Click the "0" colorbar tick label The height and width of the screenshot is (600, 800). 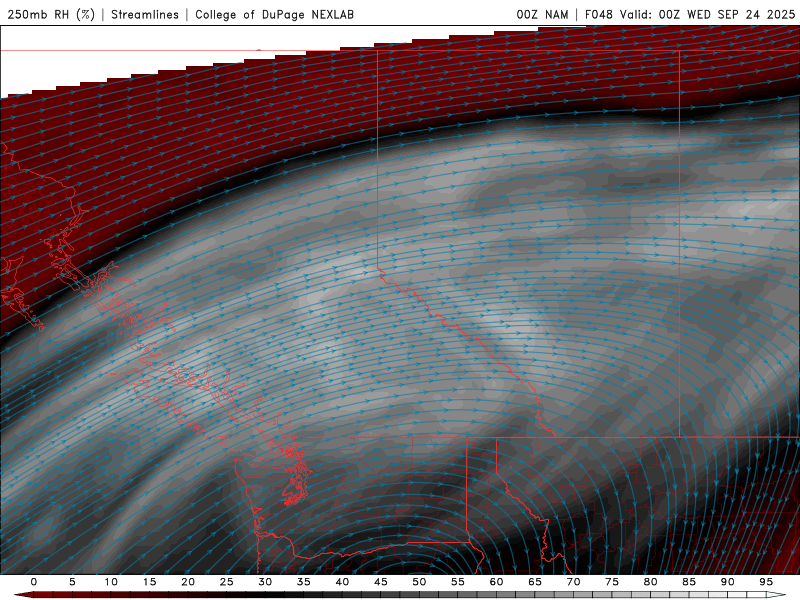point(34,582)
